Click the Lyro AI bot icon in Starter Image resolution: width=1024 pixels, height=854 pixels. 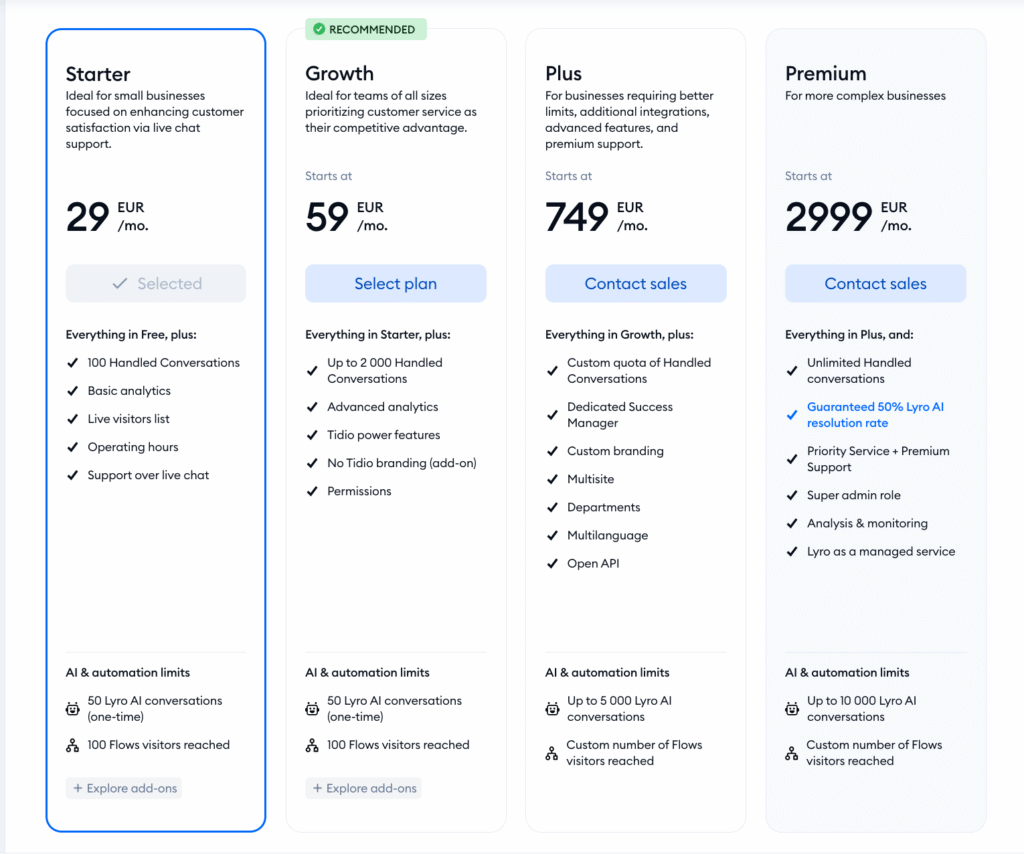click(72, 708)
